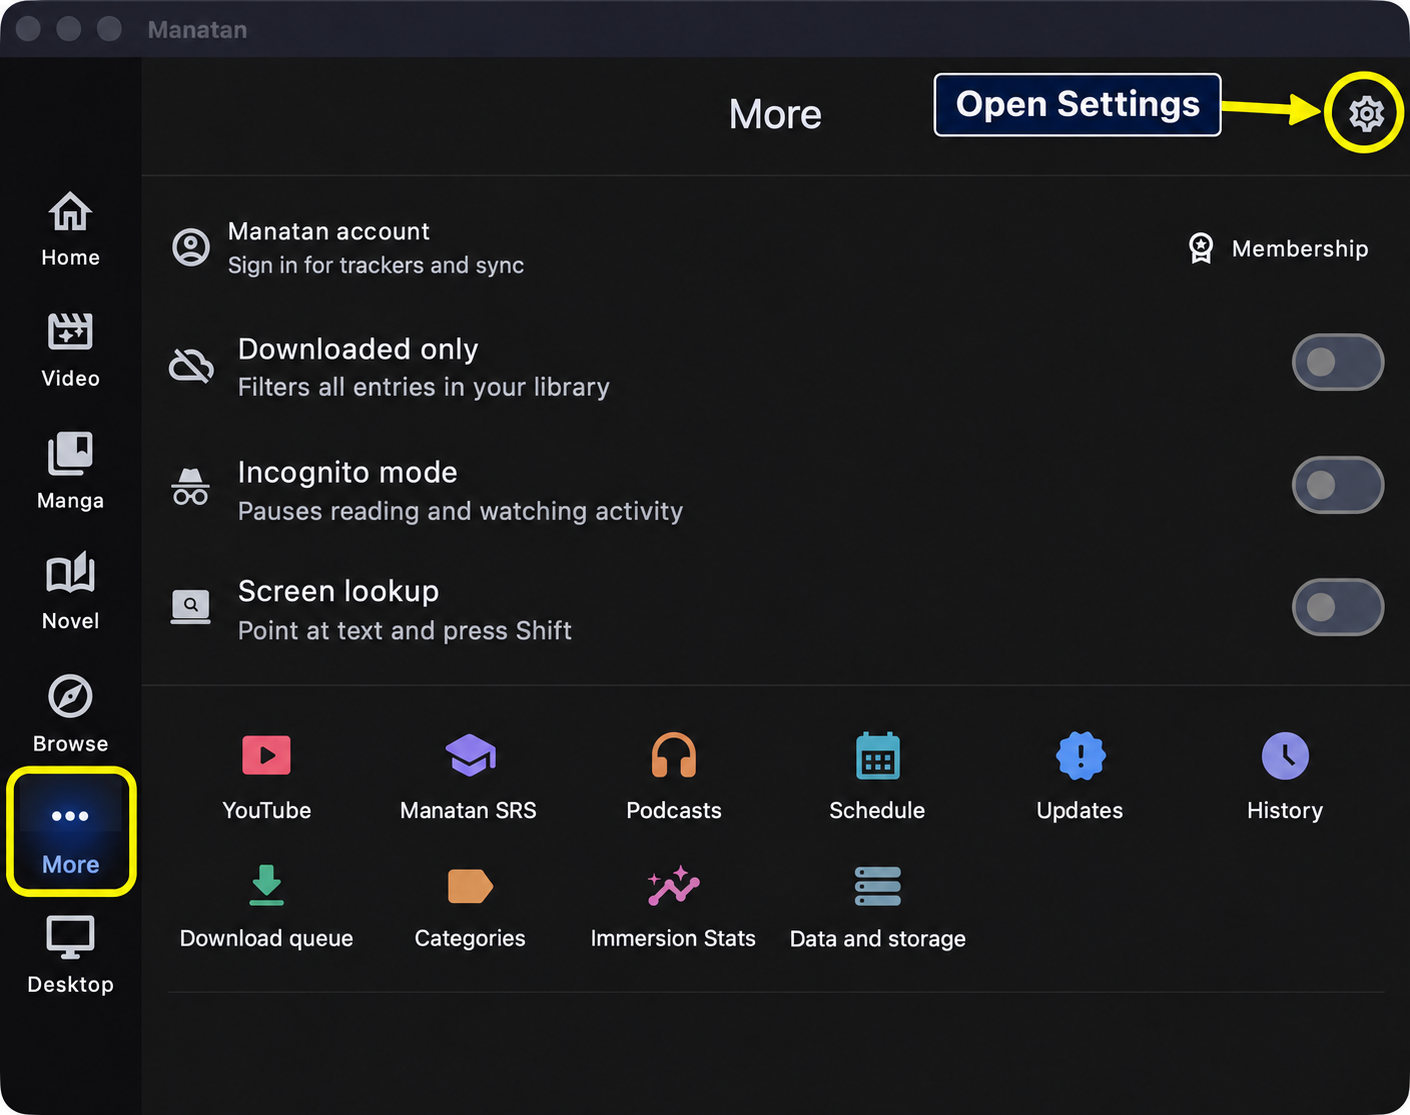Viewport: 1410px width, 1115px height.
Task: Go to the Home section
Action: point(70,229)
